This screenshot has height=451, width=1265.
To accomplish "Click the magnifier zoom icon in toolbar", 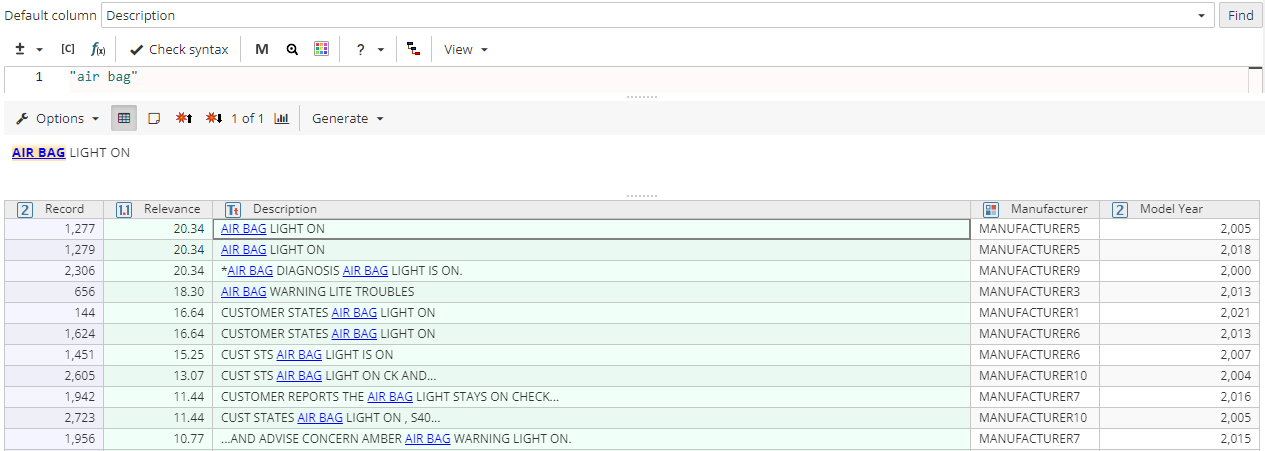I will [292, 49].
